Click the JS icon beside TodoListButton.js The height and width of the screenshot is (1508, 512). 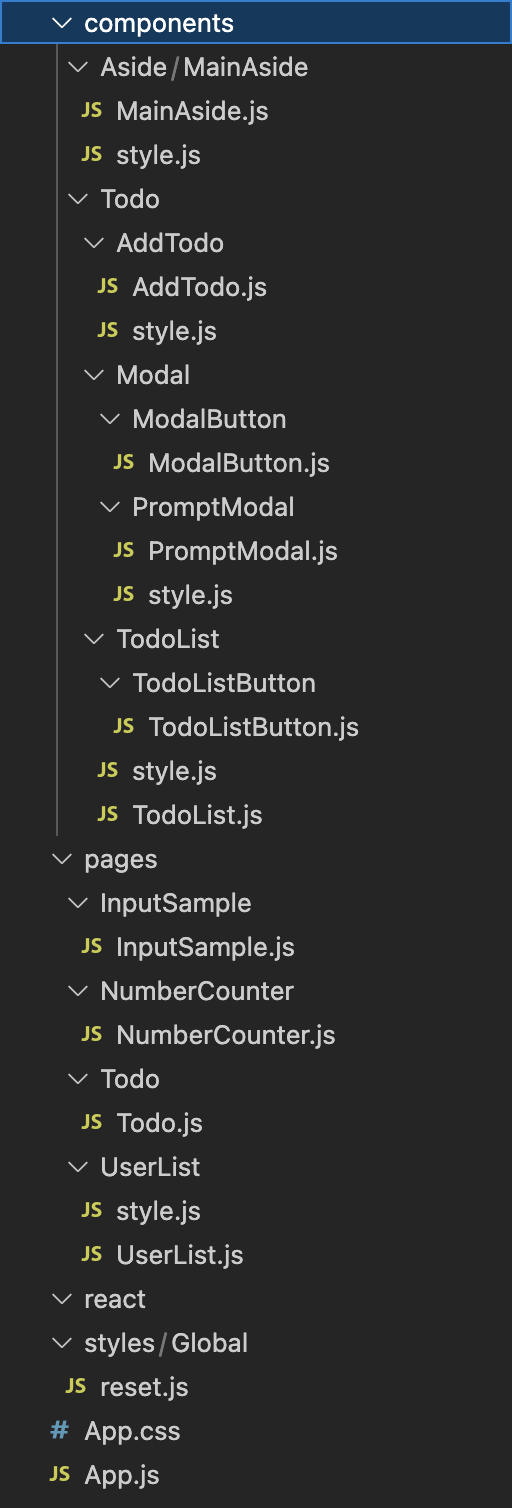(124, 727)
